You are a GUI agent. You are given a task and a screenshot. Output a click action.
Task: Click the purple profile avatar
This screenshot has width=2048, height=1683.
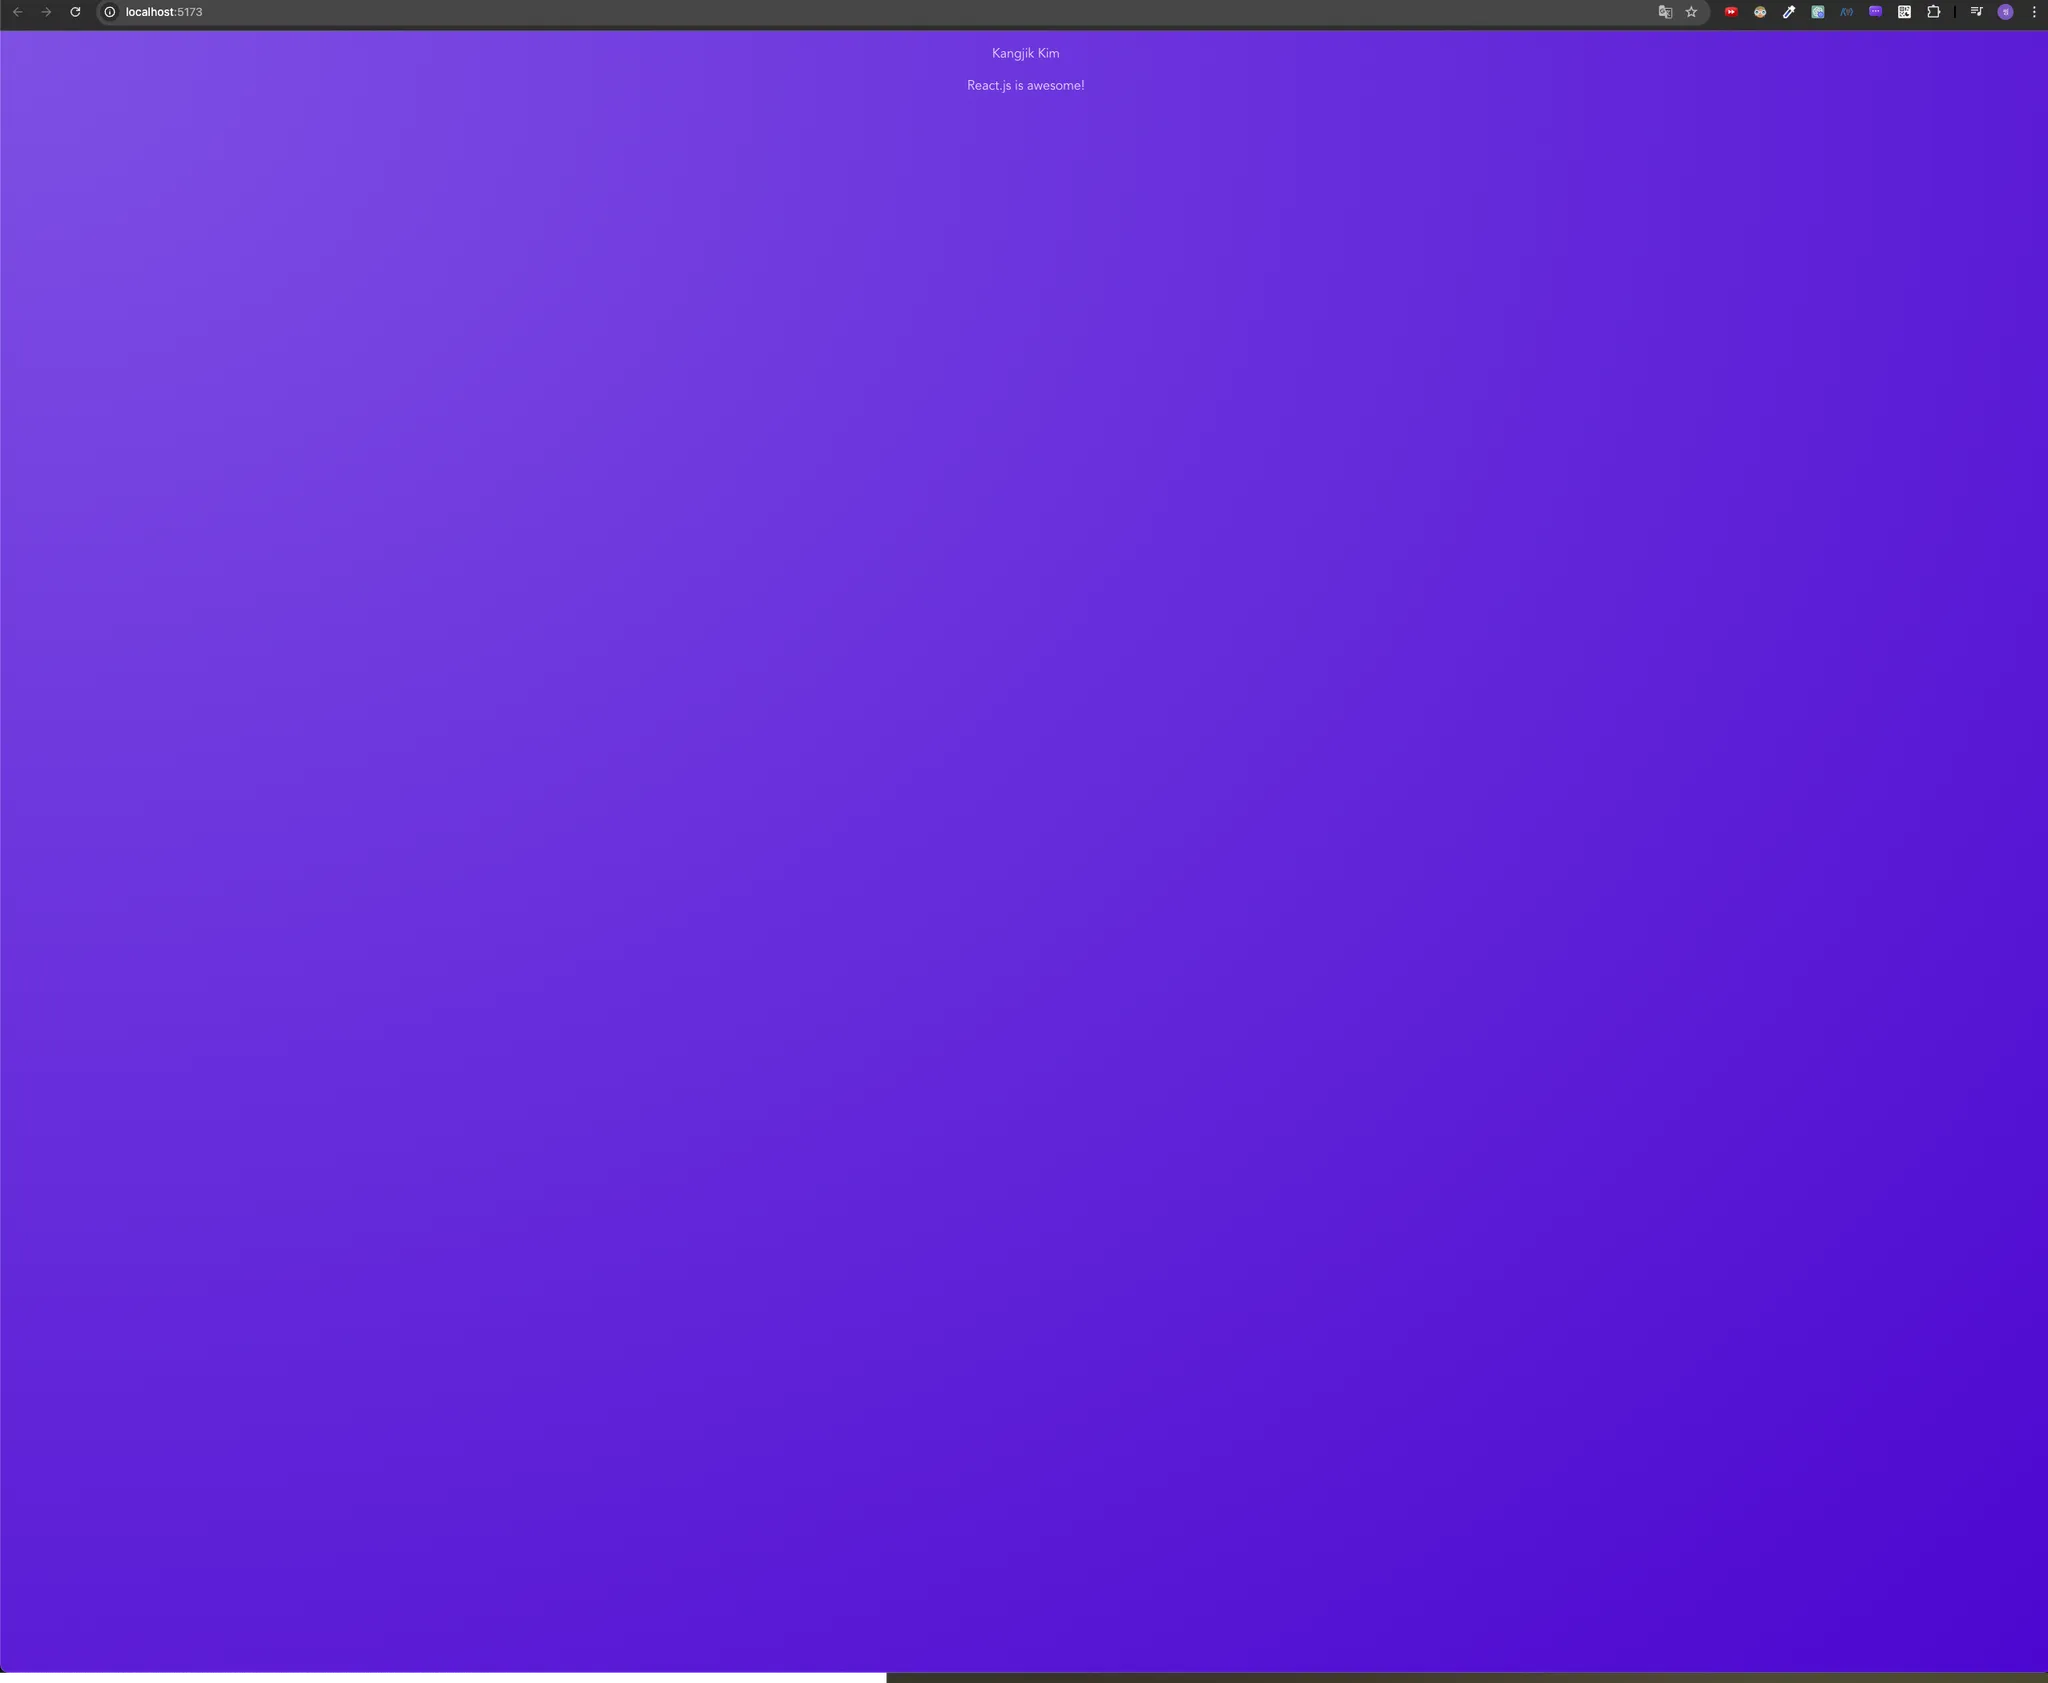2005,12
